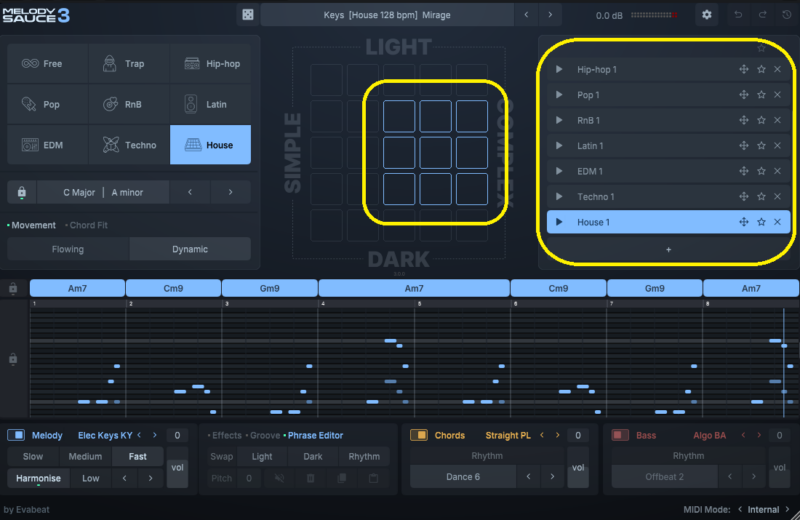
Task: Go to next preset using top arrow
Action: click(551, 15)
